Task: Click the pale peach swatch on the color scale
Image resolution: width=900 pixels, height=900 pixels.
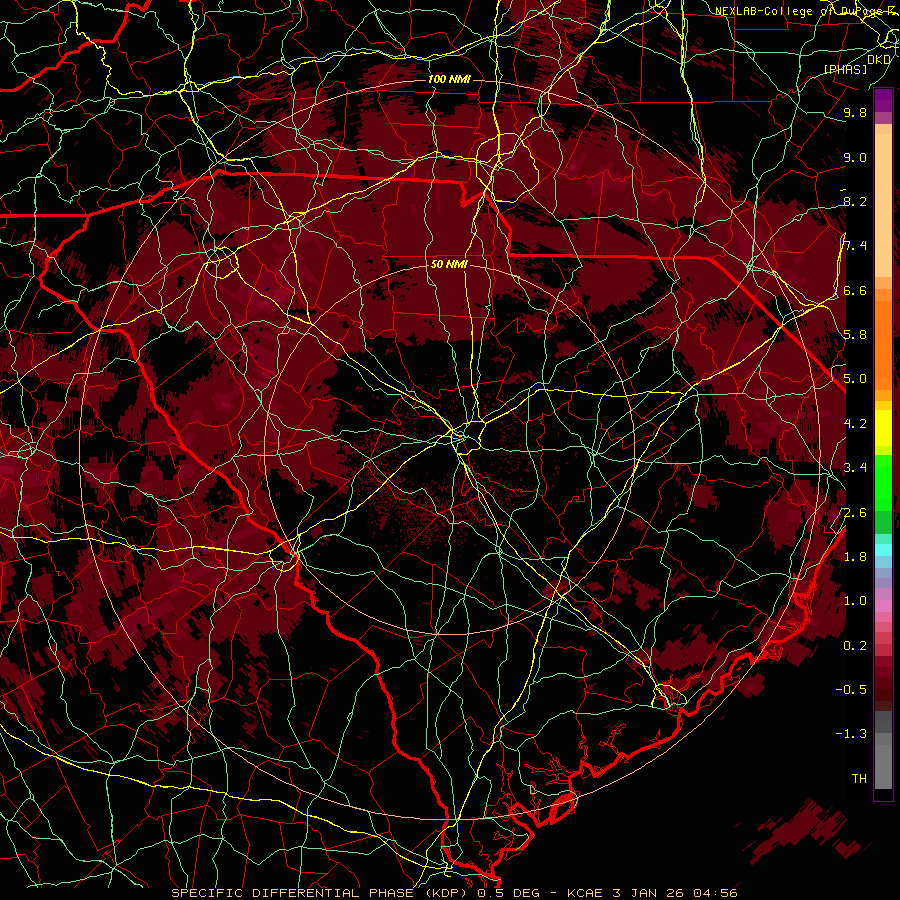Action: tap(883, 207)
